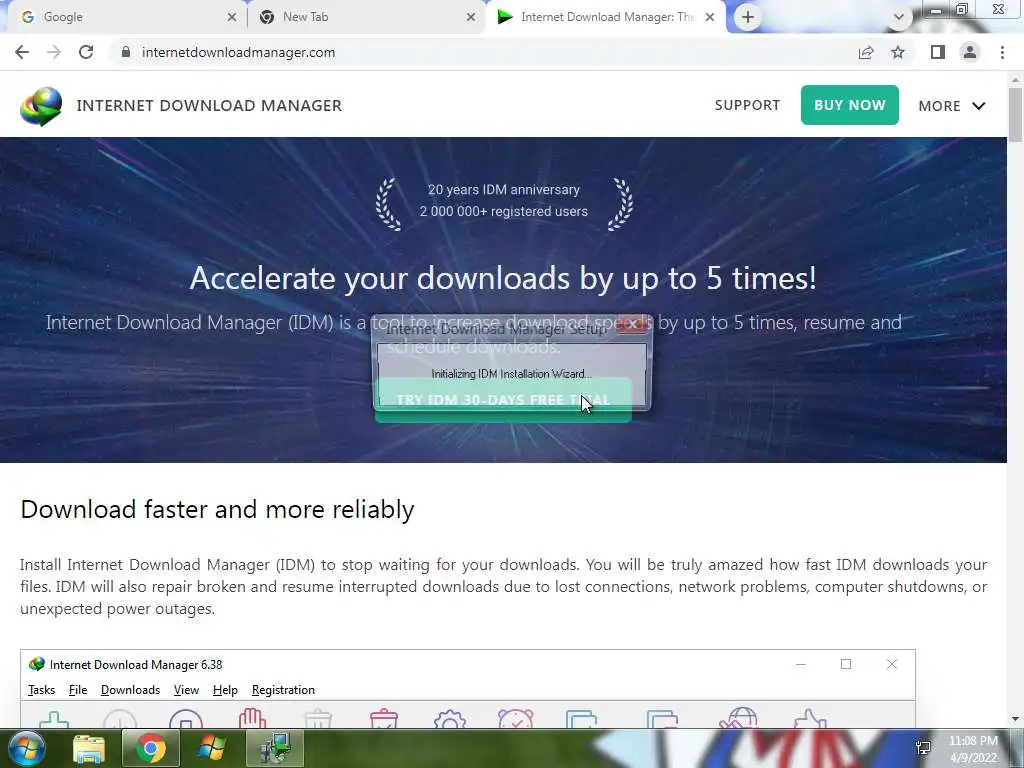Click 'Initializing IDM Installation Wizard...' text
This screenshot has width=1024, height=768.
coord(511,374)
